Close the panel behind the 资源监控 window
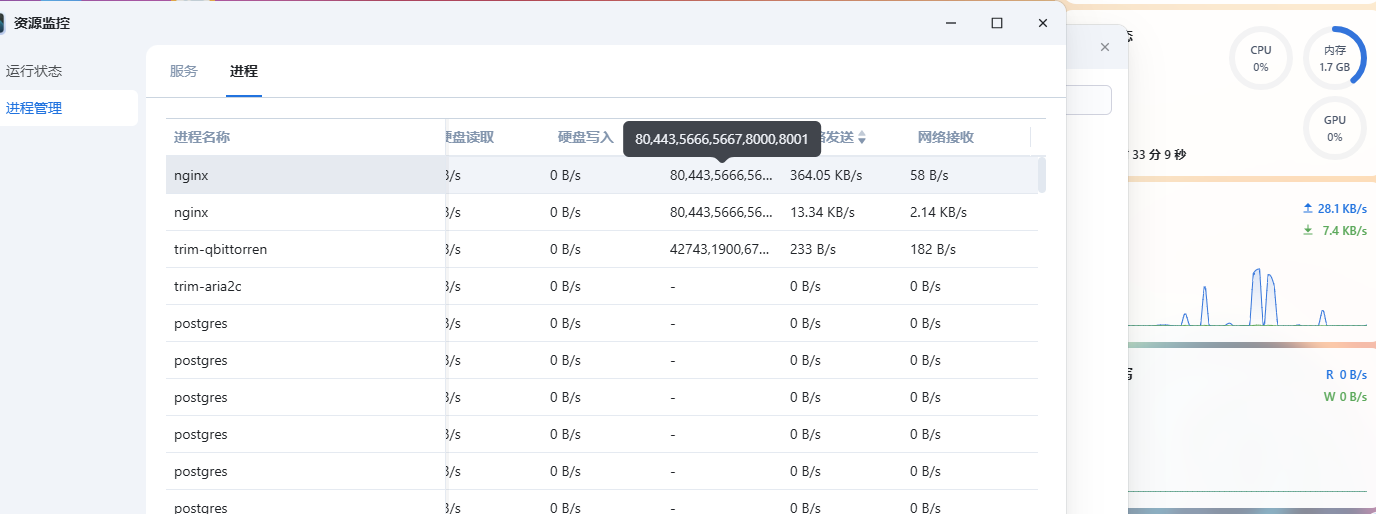The image size is (1376, 514). pos(1105,47)
